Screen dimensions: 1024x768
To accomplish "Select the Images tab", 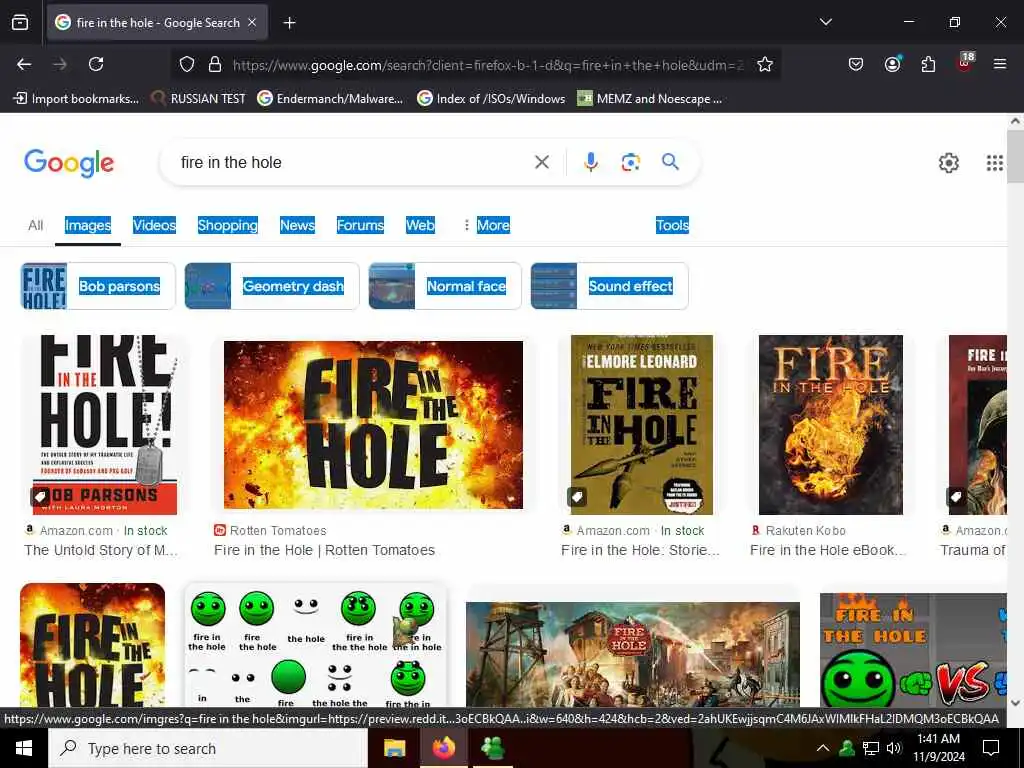I will coord(88,225).
